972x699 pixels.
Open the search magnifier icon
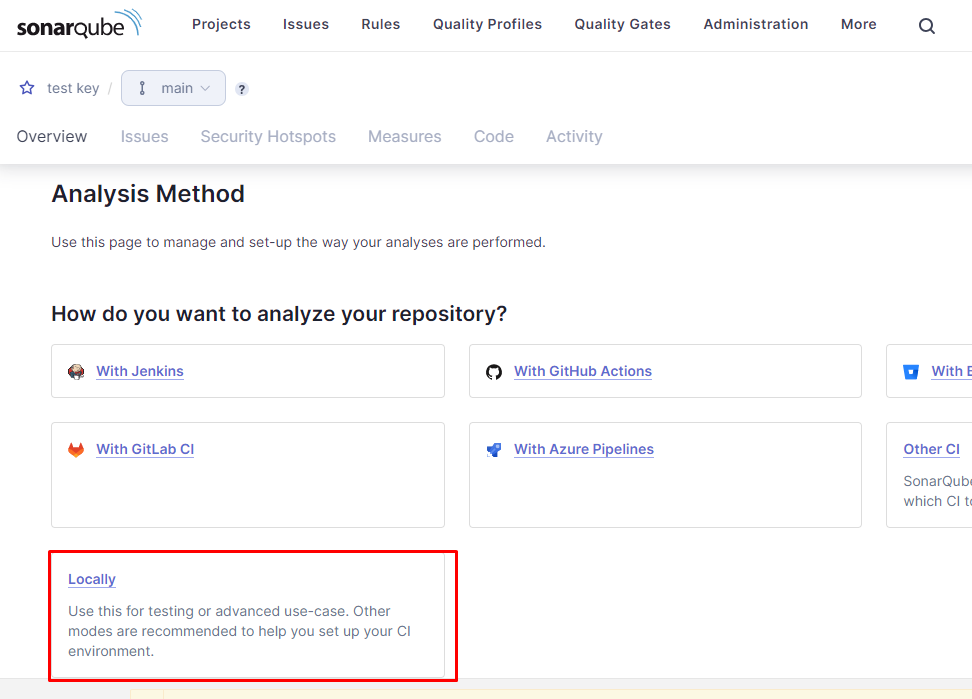[926, 25]
